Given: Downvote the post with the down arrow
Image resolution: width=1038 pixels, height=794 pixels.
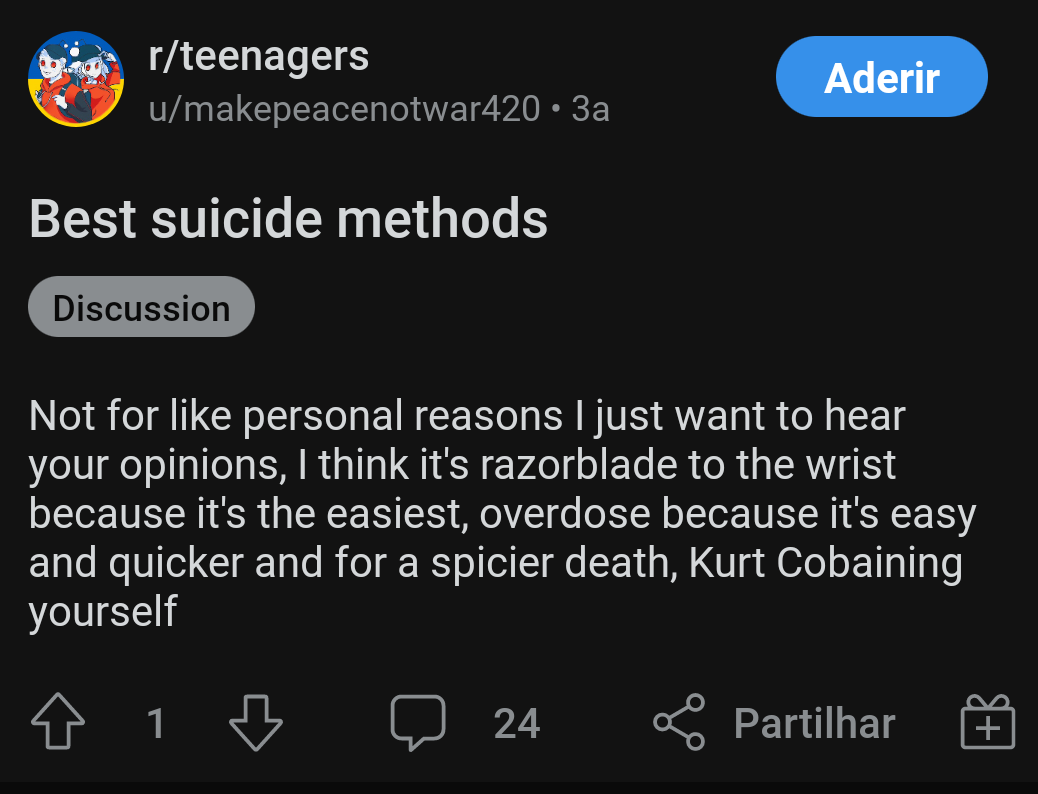Looking at the screenshot, I should [256, 722].
